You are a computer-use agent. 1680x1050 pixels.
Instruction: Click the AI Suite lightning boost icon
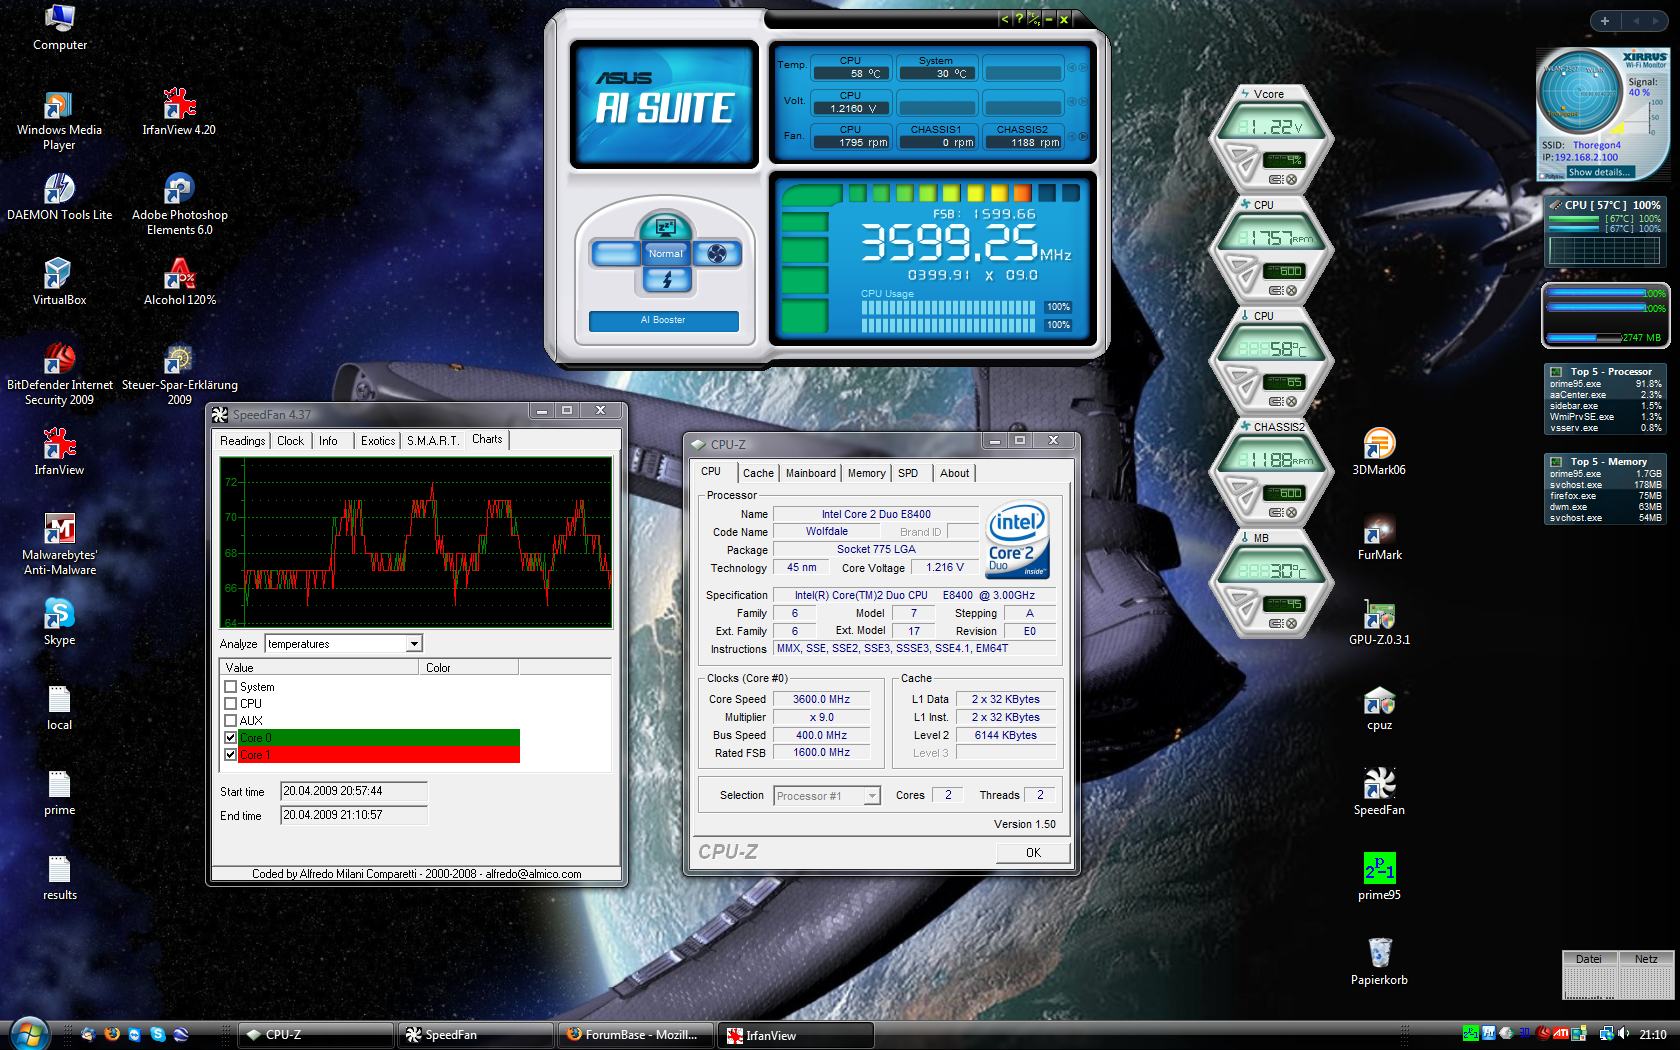coord(666,281)
